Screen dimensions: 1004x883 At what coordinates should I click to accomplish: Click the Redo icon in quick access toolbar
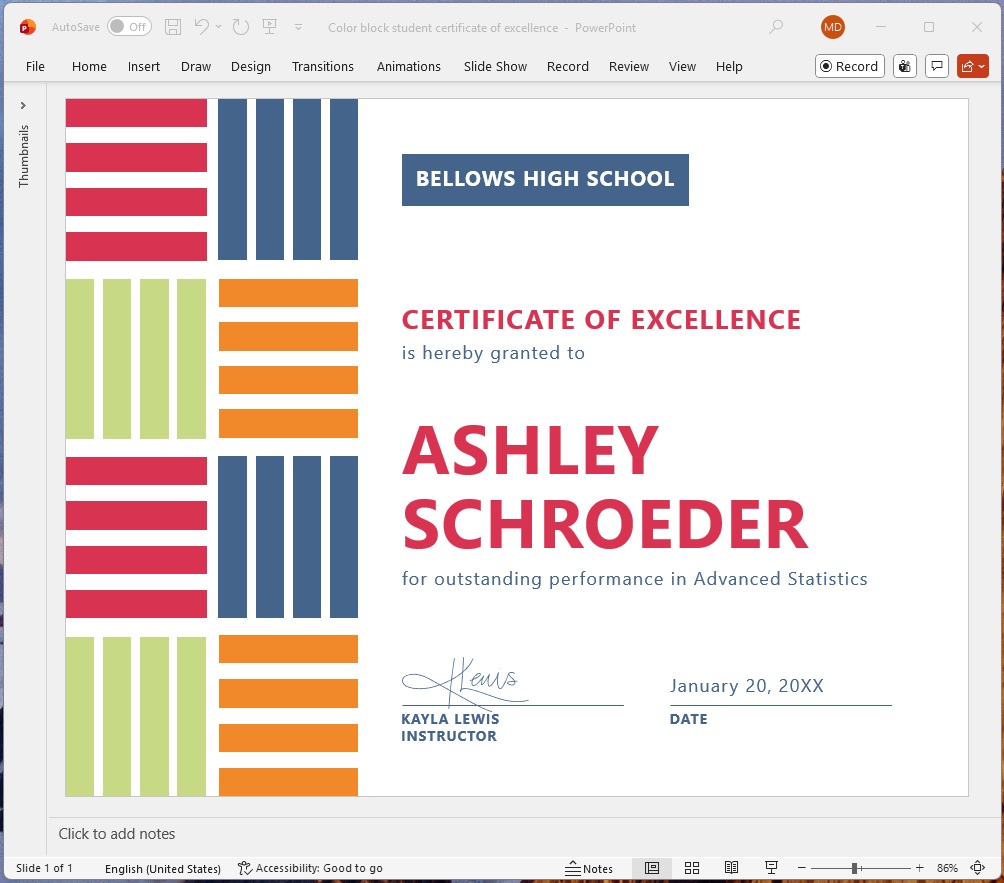241,27
